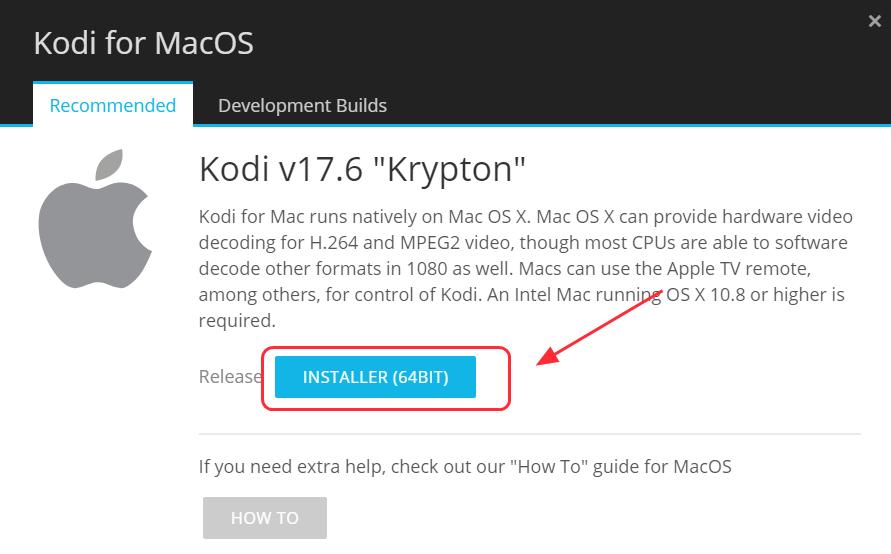Image resolution: width=891 pixels, height=554 pixels.
Task: Click the Kodi v17.6 "Krypton" heading
Action: click(363, 168)
